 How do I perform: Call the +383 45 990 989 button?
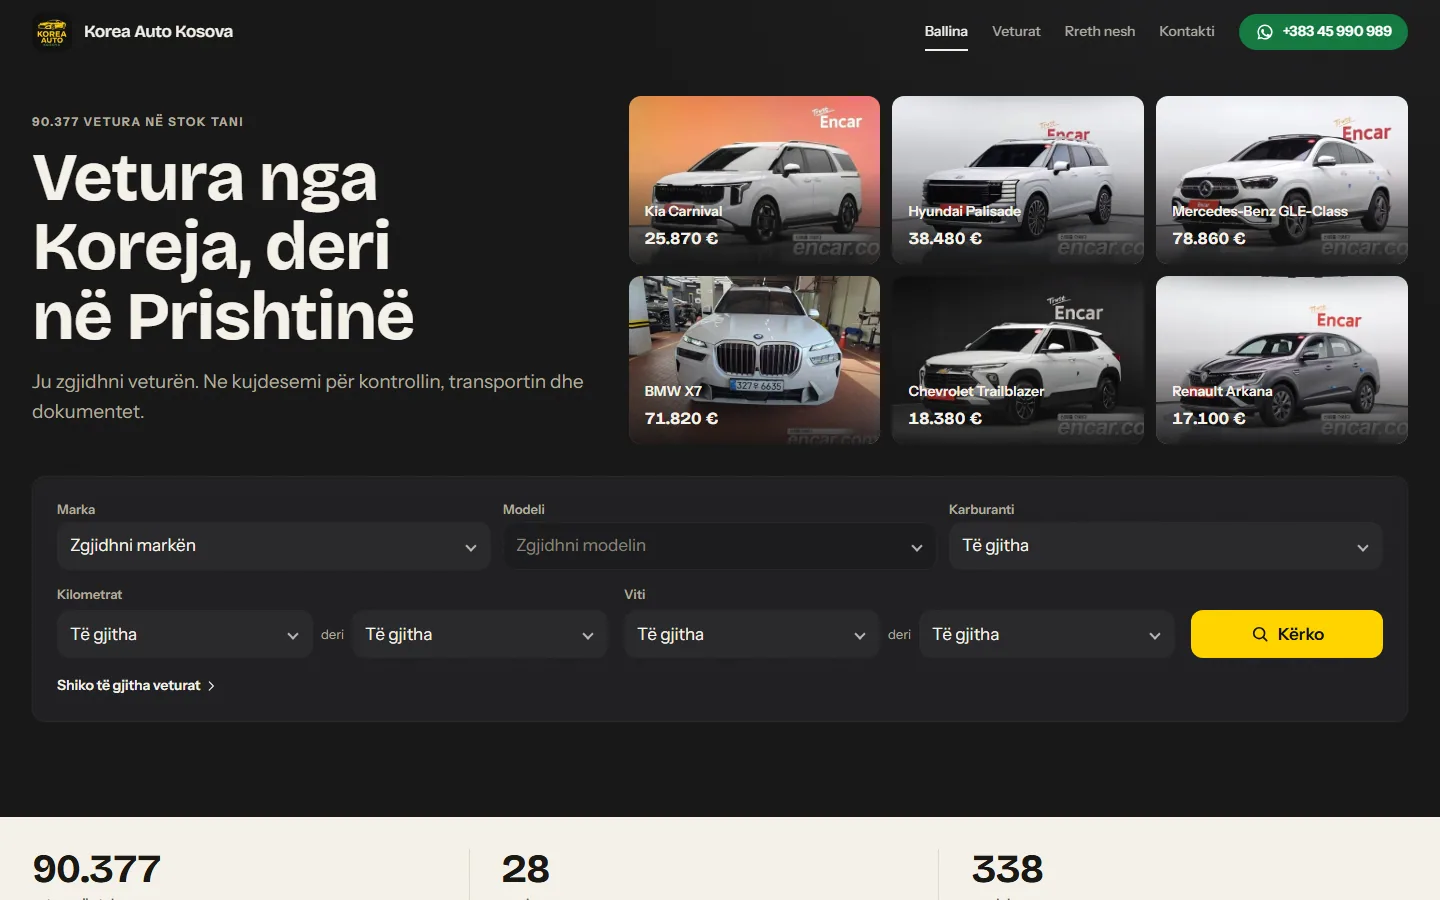[1323, 32]
